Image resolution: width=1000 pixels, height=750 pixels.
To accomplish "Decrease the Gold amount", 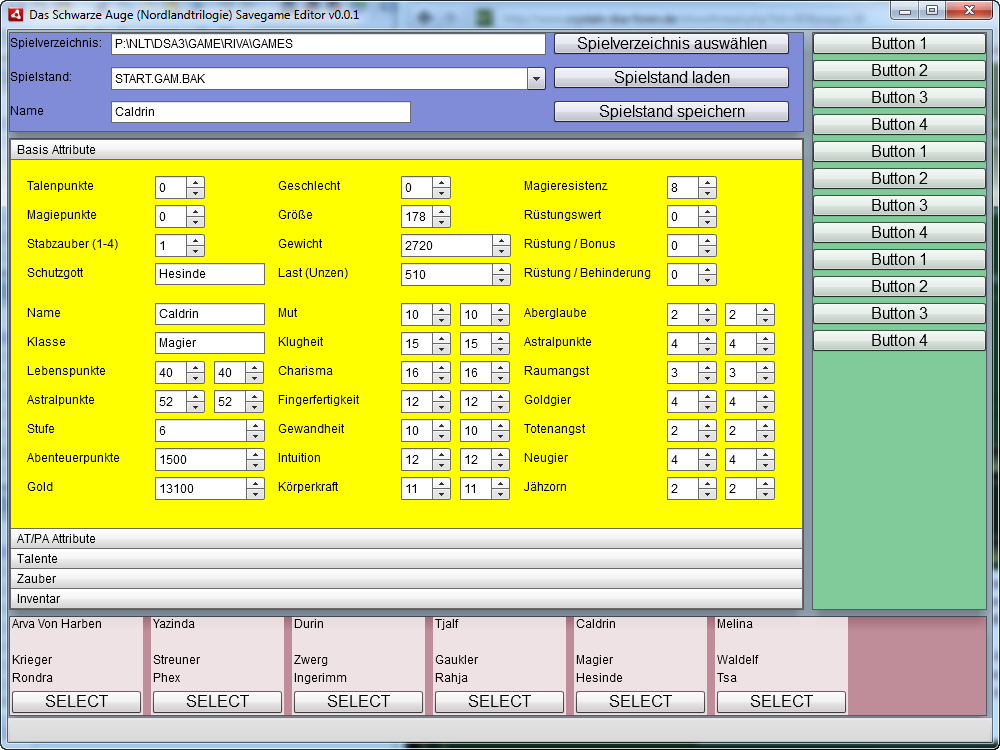I will [x=255, y=494].
